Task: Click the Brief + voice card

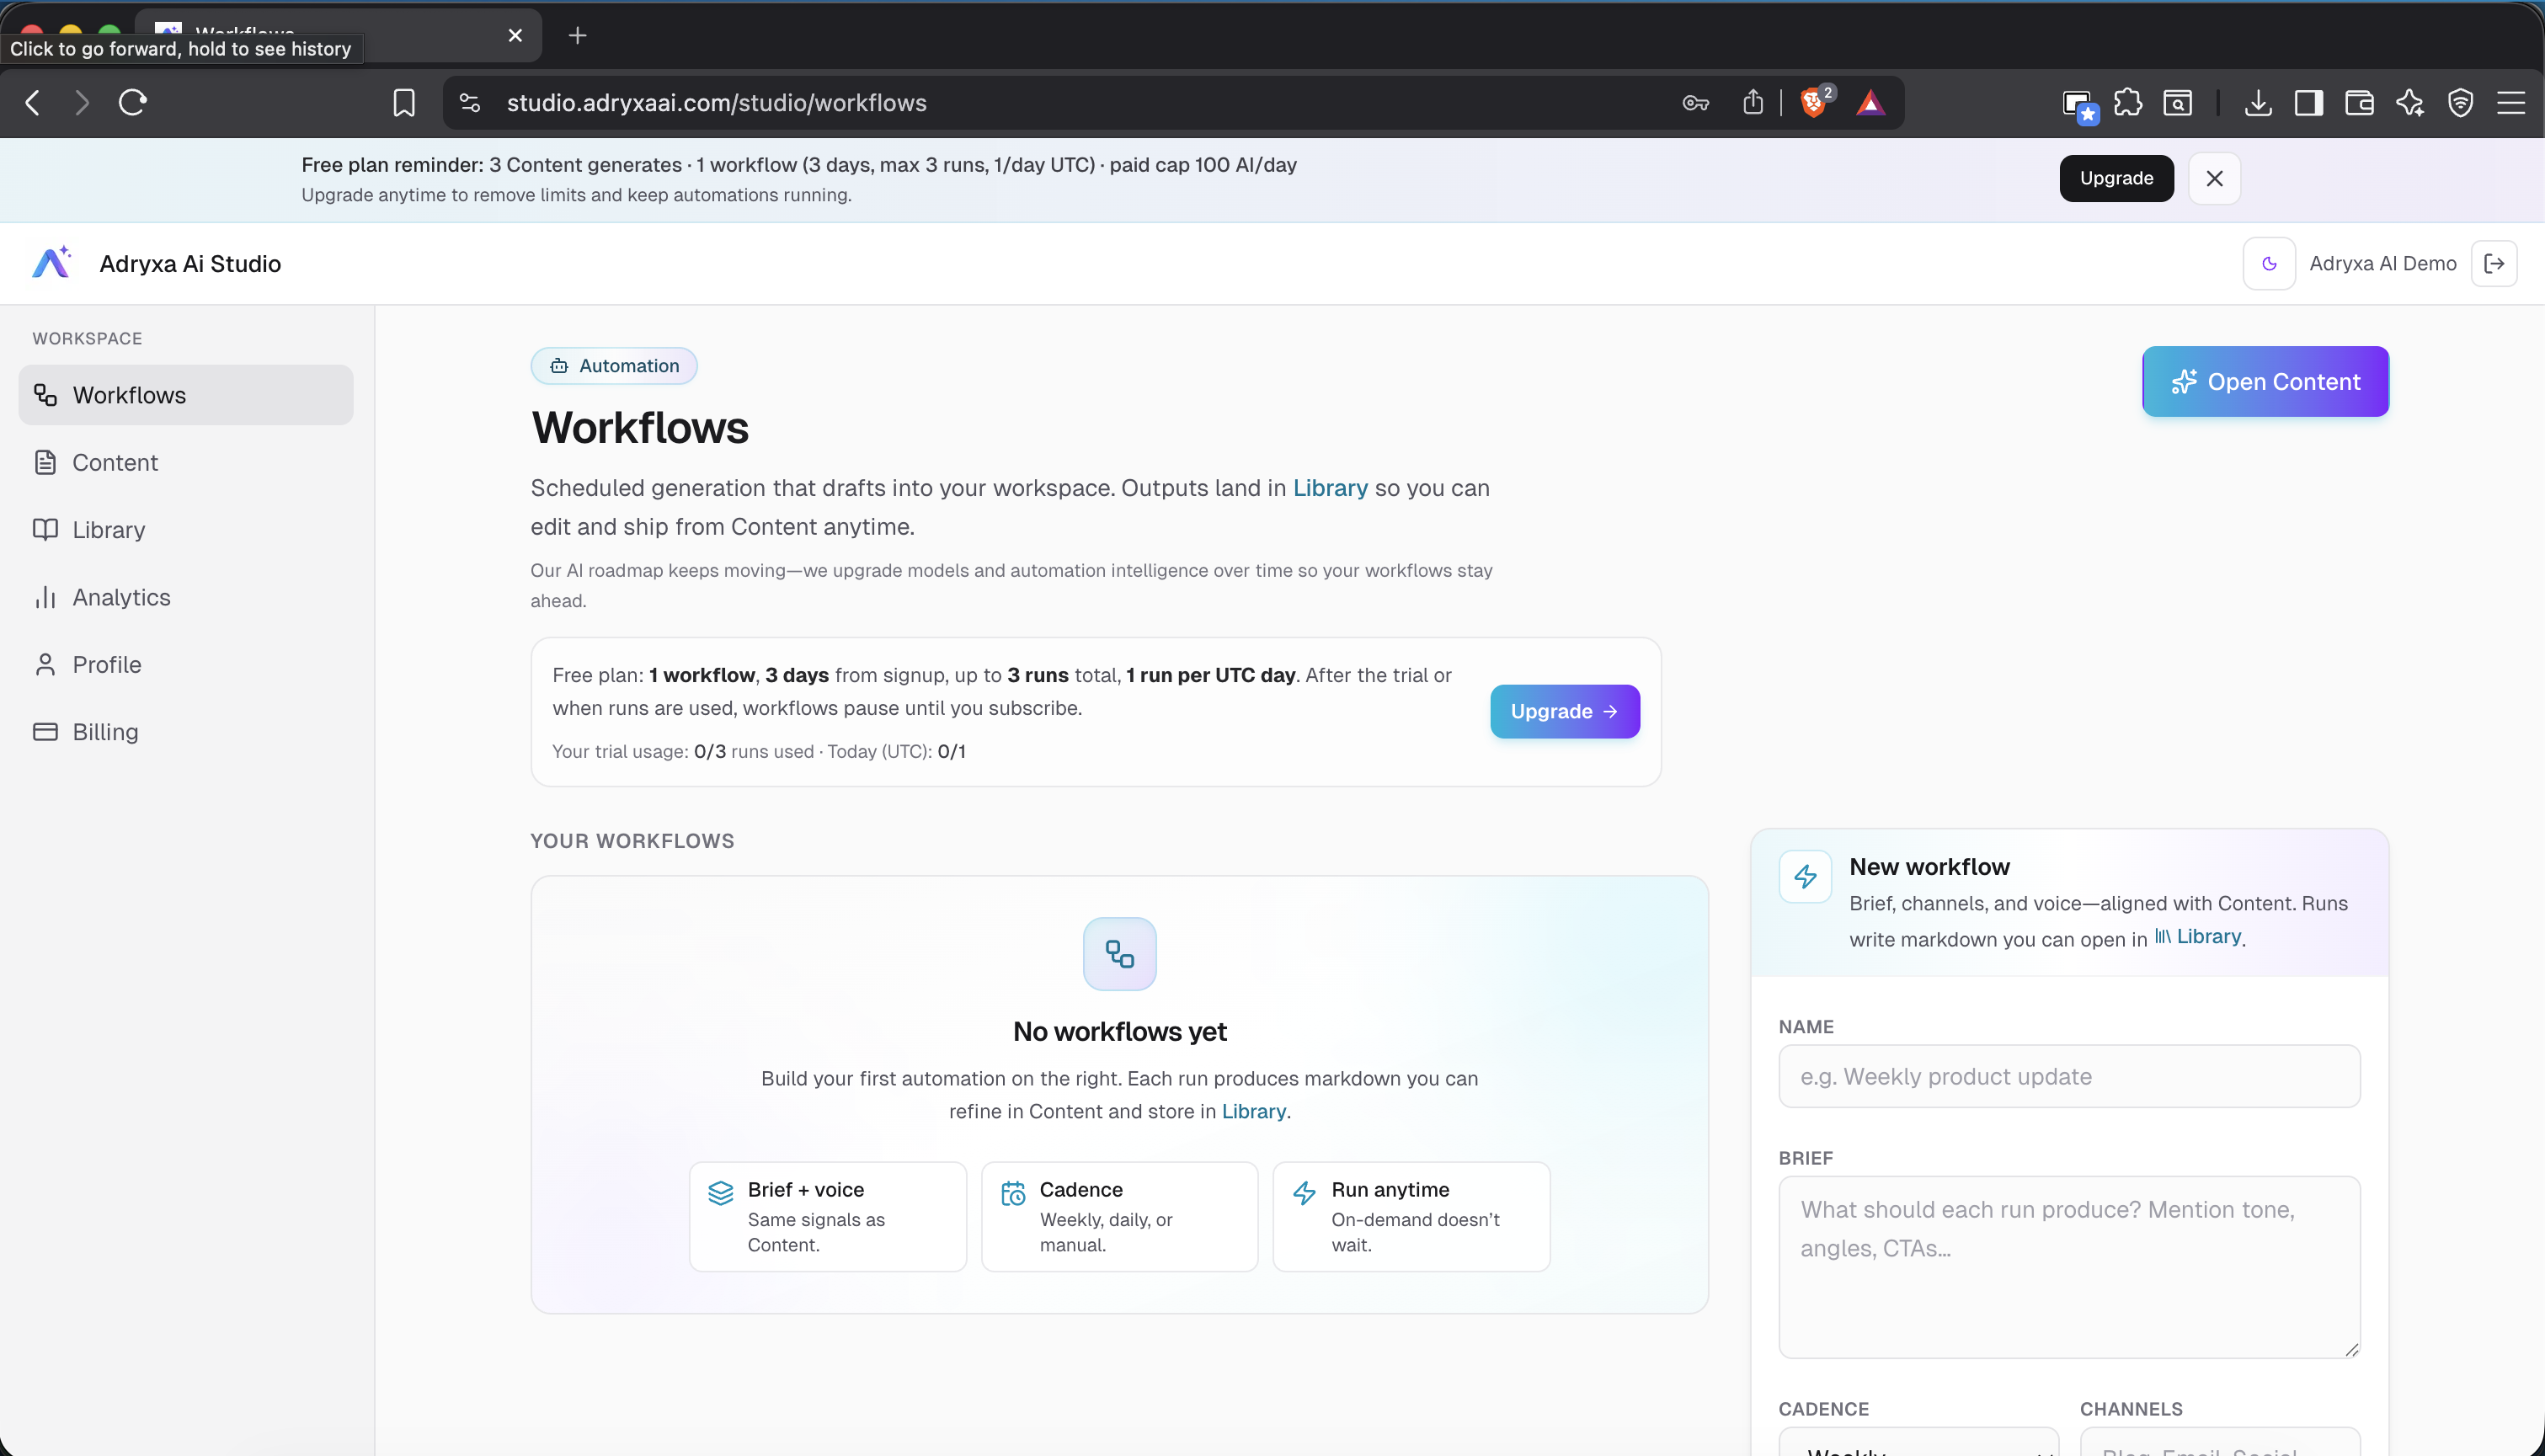Action: (x=828, y=1217)
